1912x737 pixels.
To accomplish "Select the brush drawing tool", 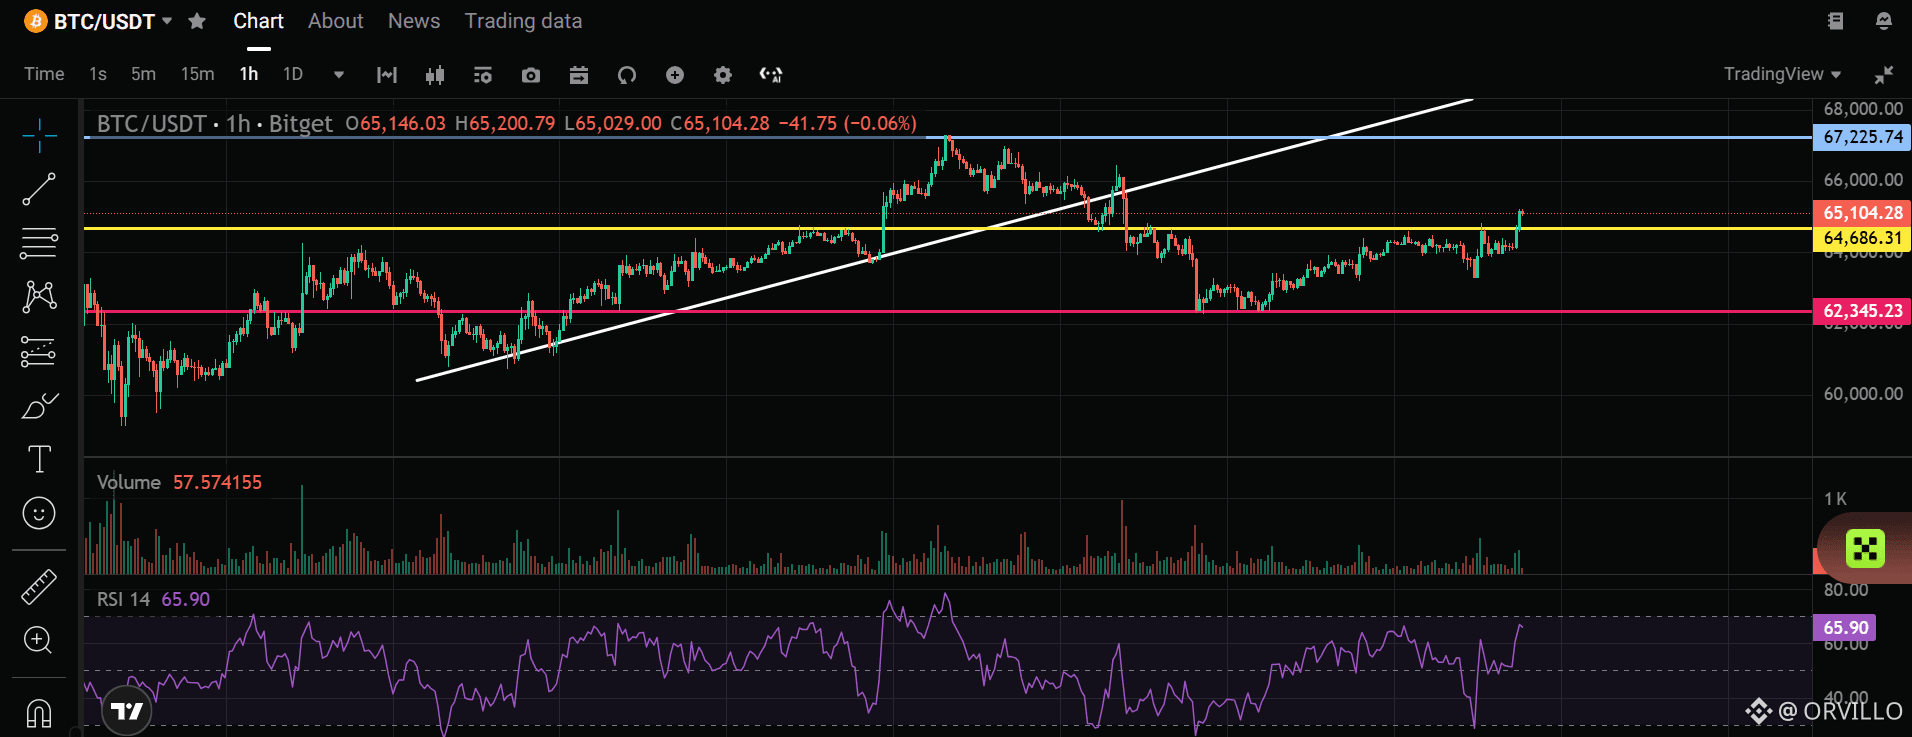I will pos(39,405).
